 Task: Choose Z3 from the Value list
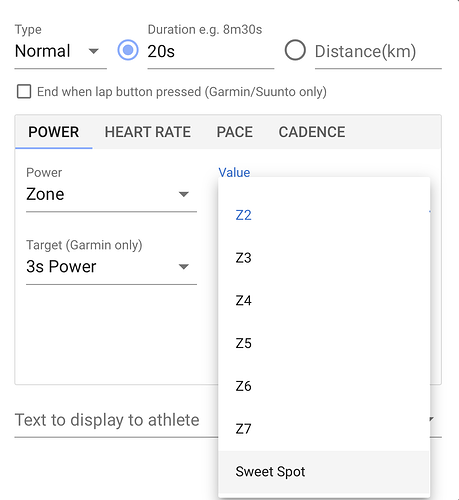click(324, 258)
